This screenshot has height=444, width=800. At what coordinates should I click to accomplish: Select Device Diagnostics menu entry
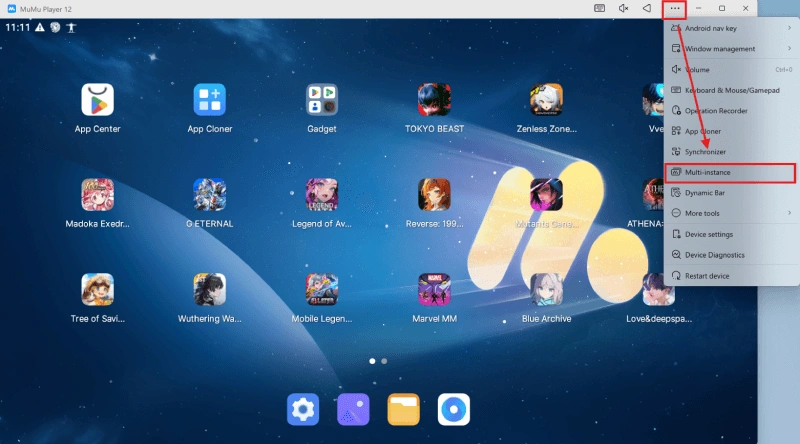point(732,255)
